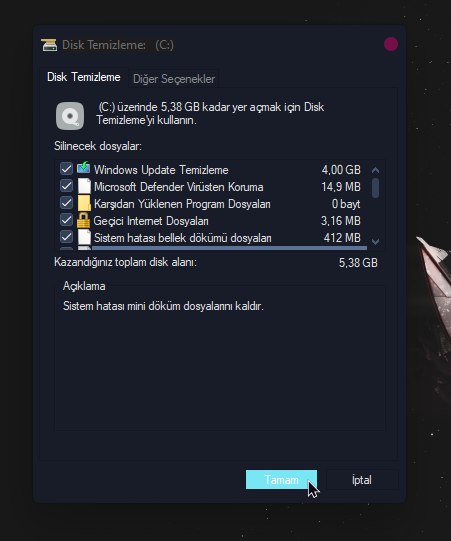Image resolution: width=451 pixels, height=541 pixels.
Task: Close the dialog with the magenta round button
Action: point(391,44)
